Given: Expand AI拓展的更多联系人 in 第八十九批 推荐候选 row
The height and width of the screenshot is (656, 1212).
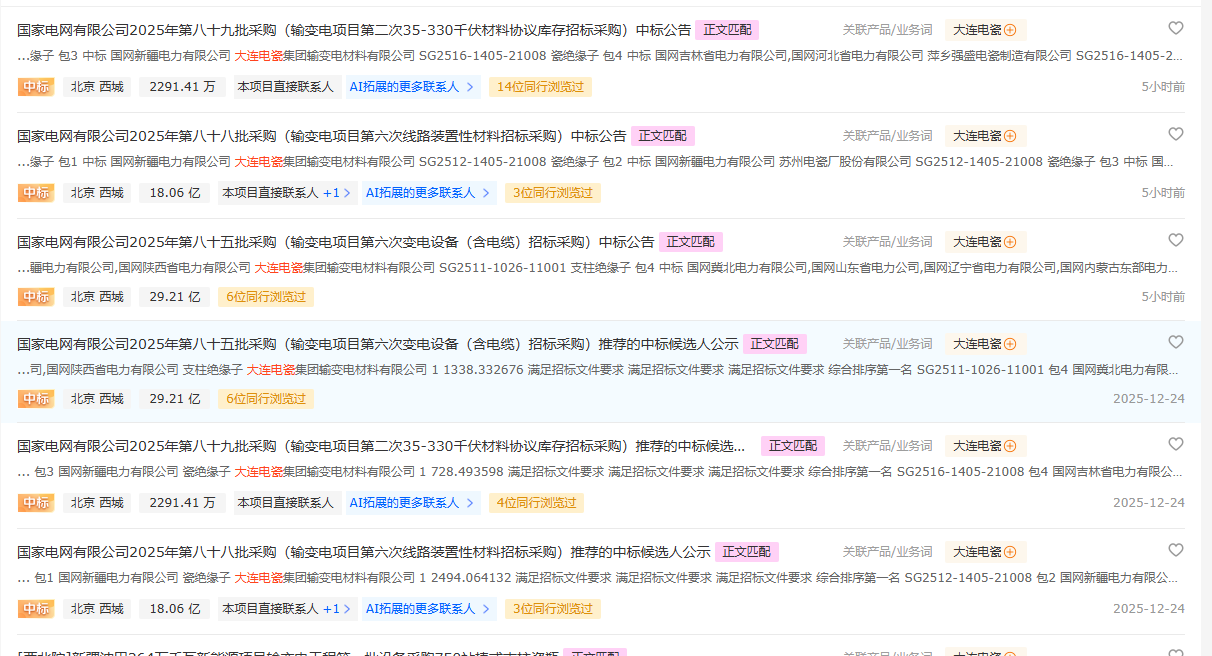Looking at the screenshot, I should (412, 503).
